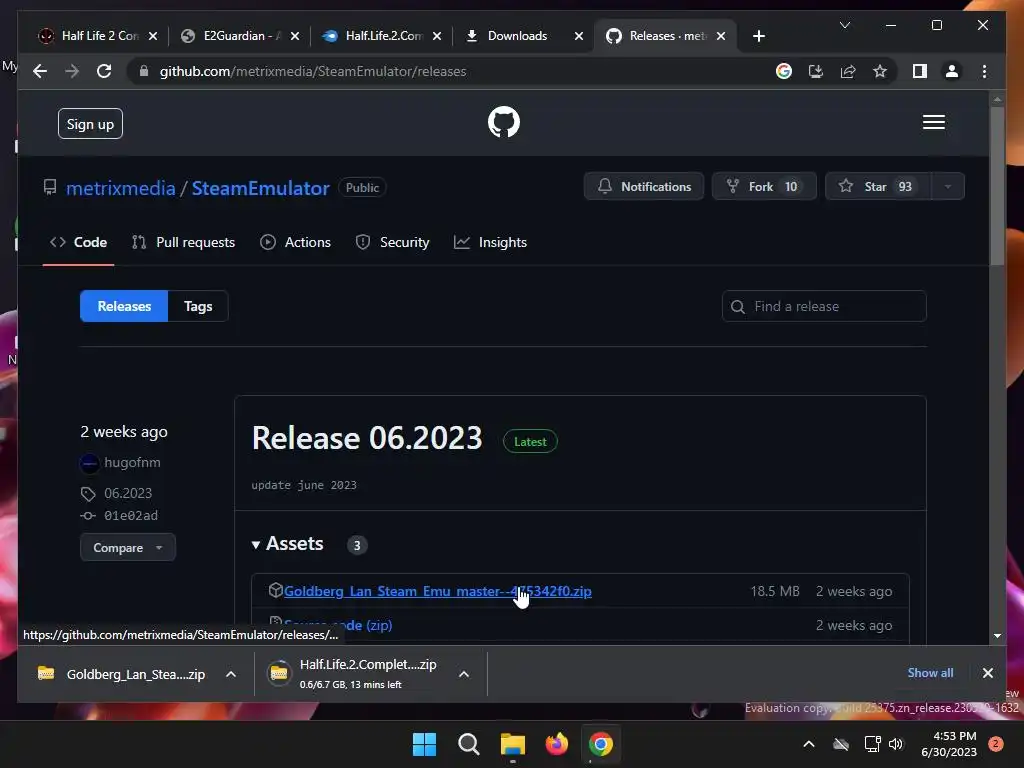Open the Actions tab

point(296,242)
